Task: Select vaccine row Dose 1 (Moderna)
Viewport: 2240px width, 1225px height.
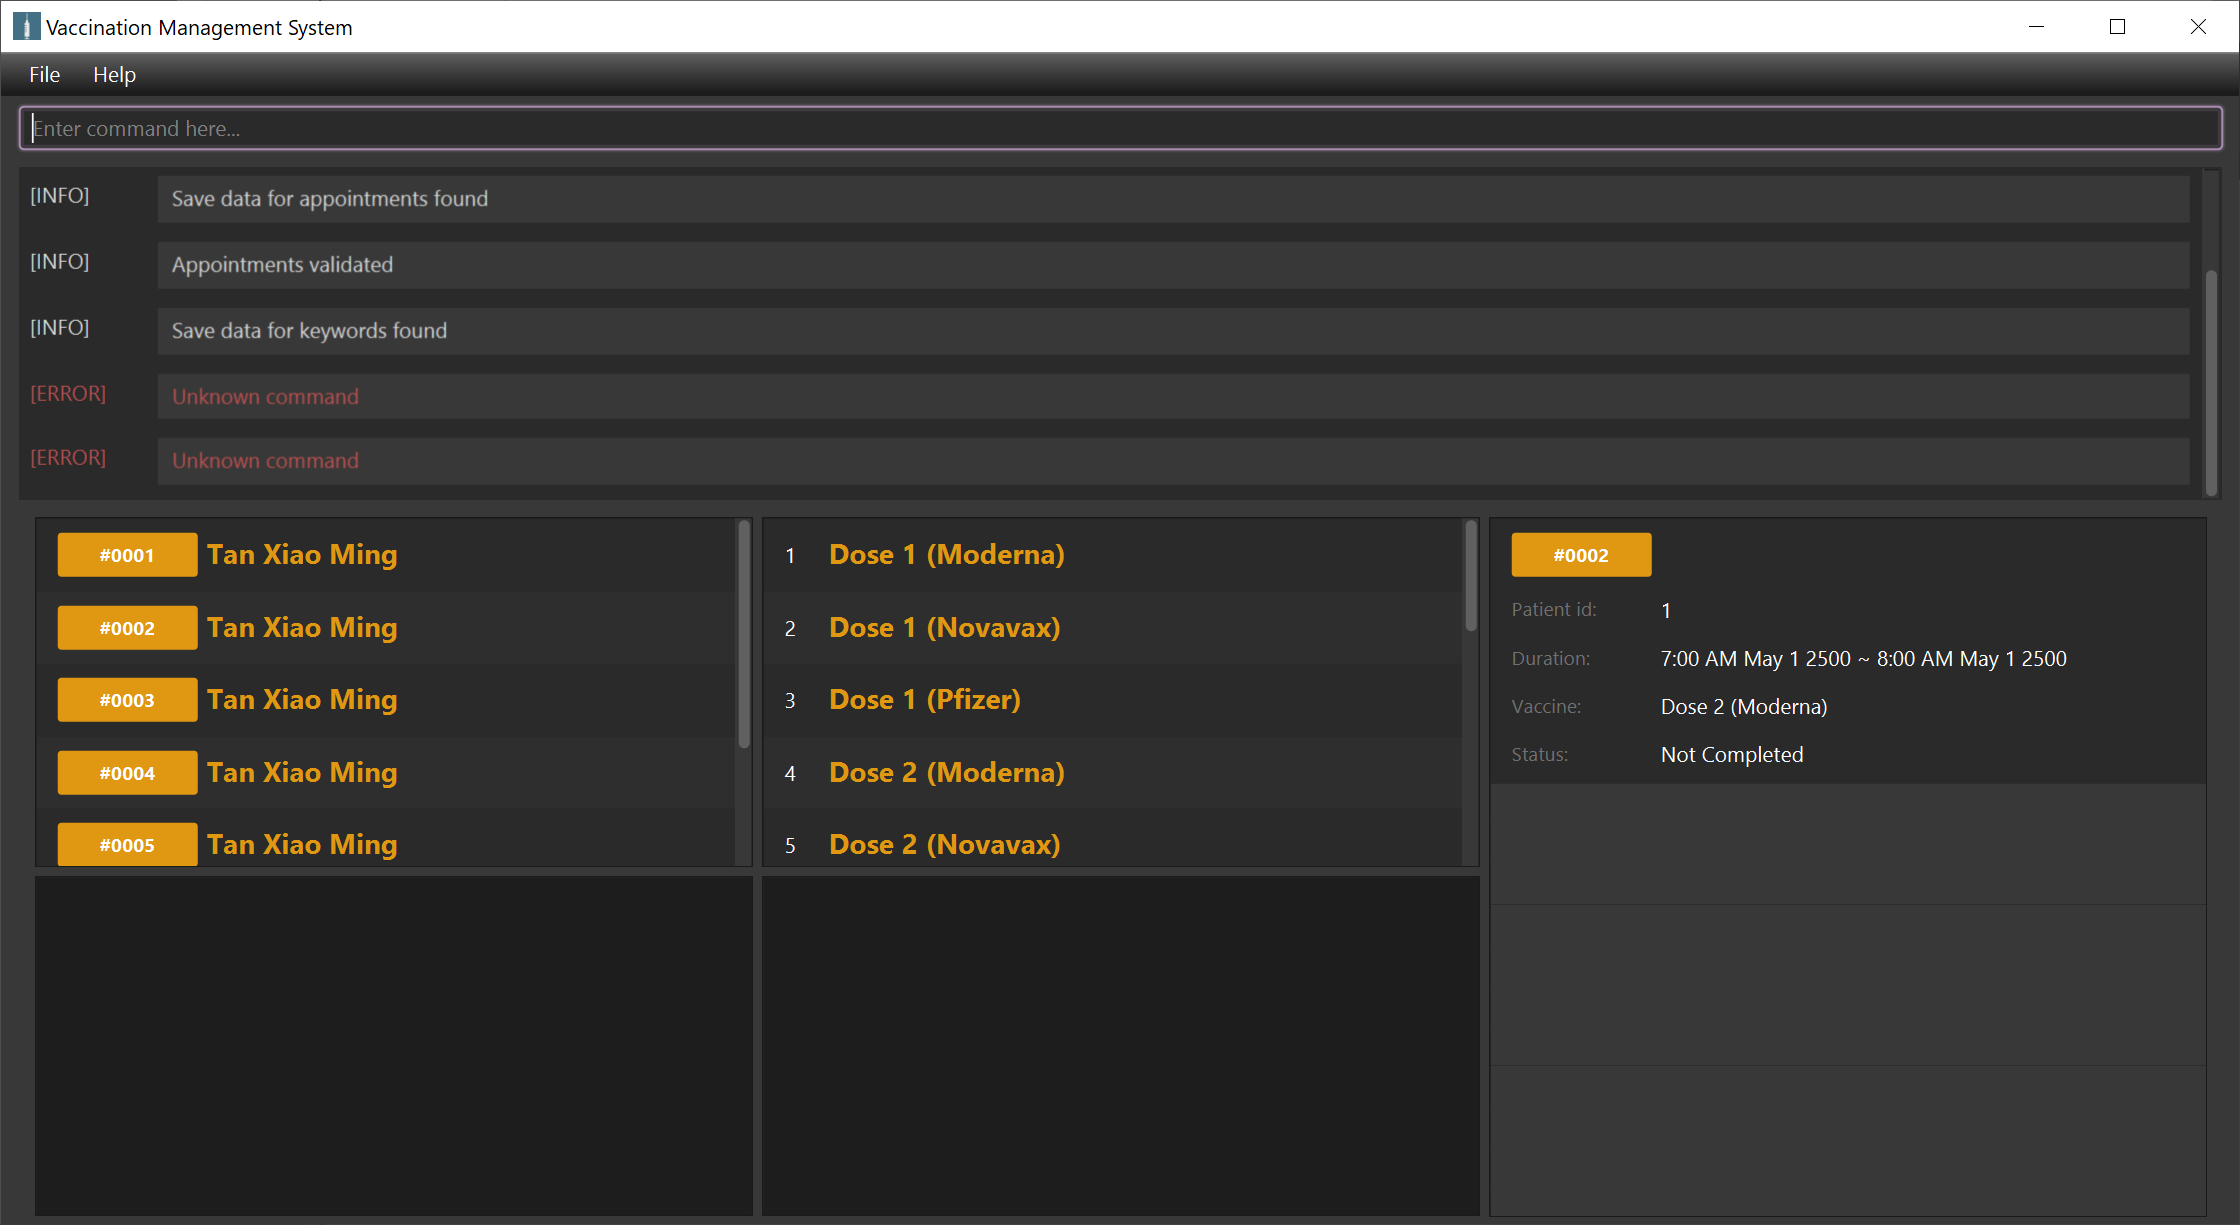Action: click(946, 555)
